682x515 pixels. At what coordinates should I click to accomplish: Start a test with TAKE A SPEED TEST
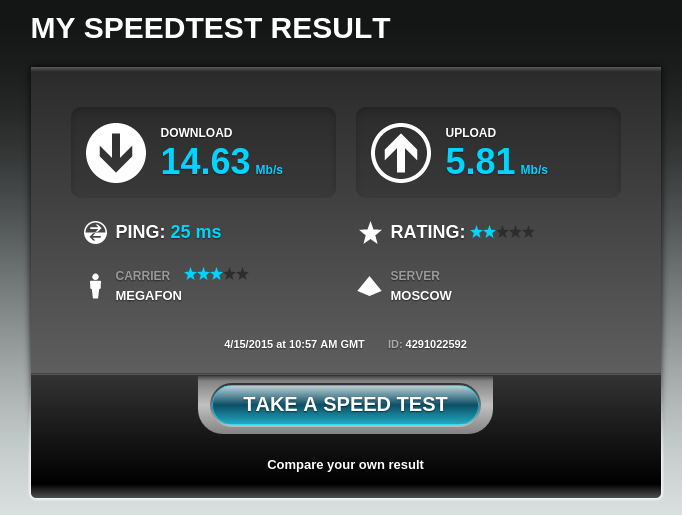345,404
